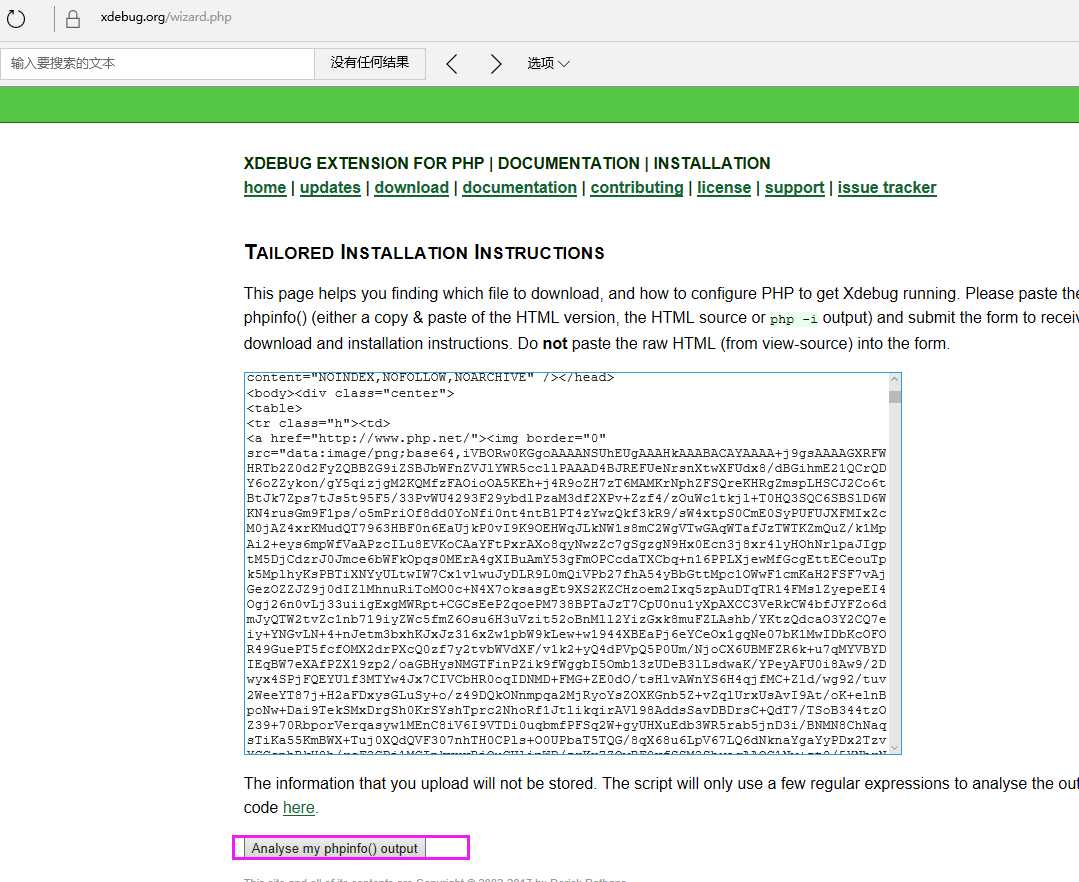Click the browser refresh icon

click(x=16, y=19)
